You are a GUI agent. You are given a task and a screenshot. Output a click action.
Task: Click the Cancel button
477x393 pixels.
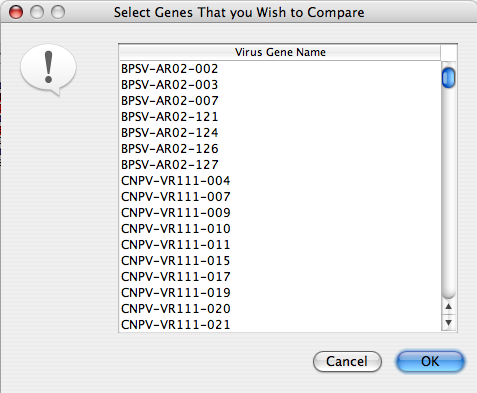point(347,361)
